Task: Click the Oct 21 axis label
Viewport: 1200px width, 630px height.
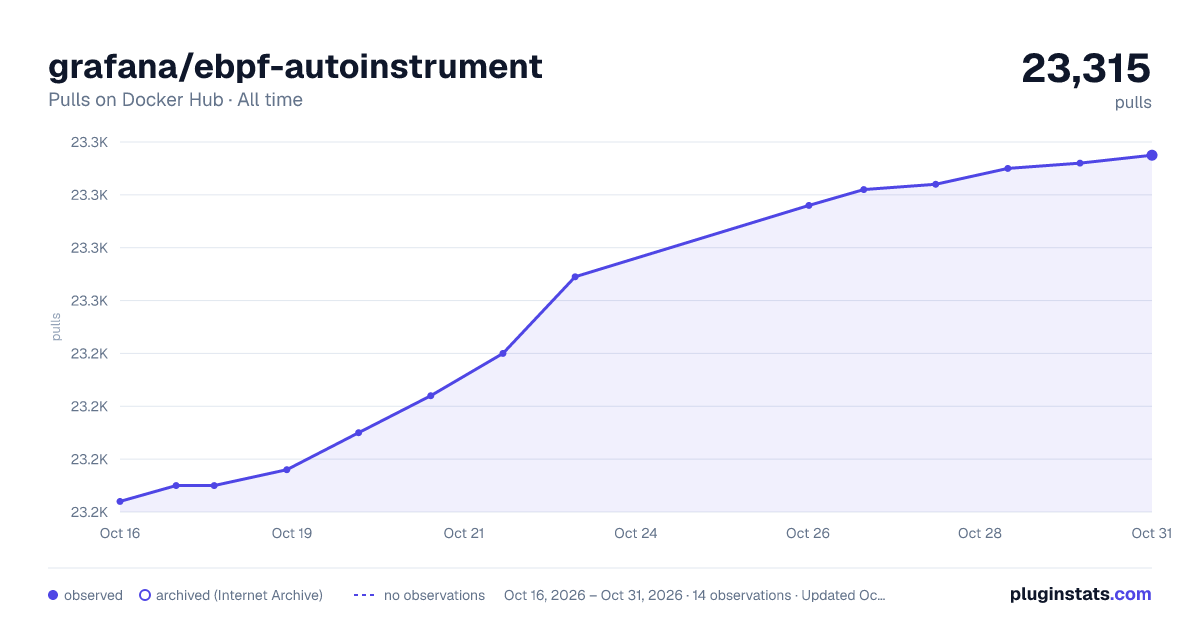Action: (464, 533)
